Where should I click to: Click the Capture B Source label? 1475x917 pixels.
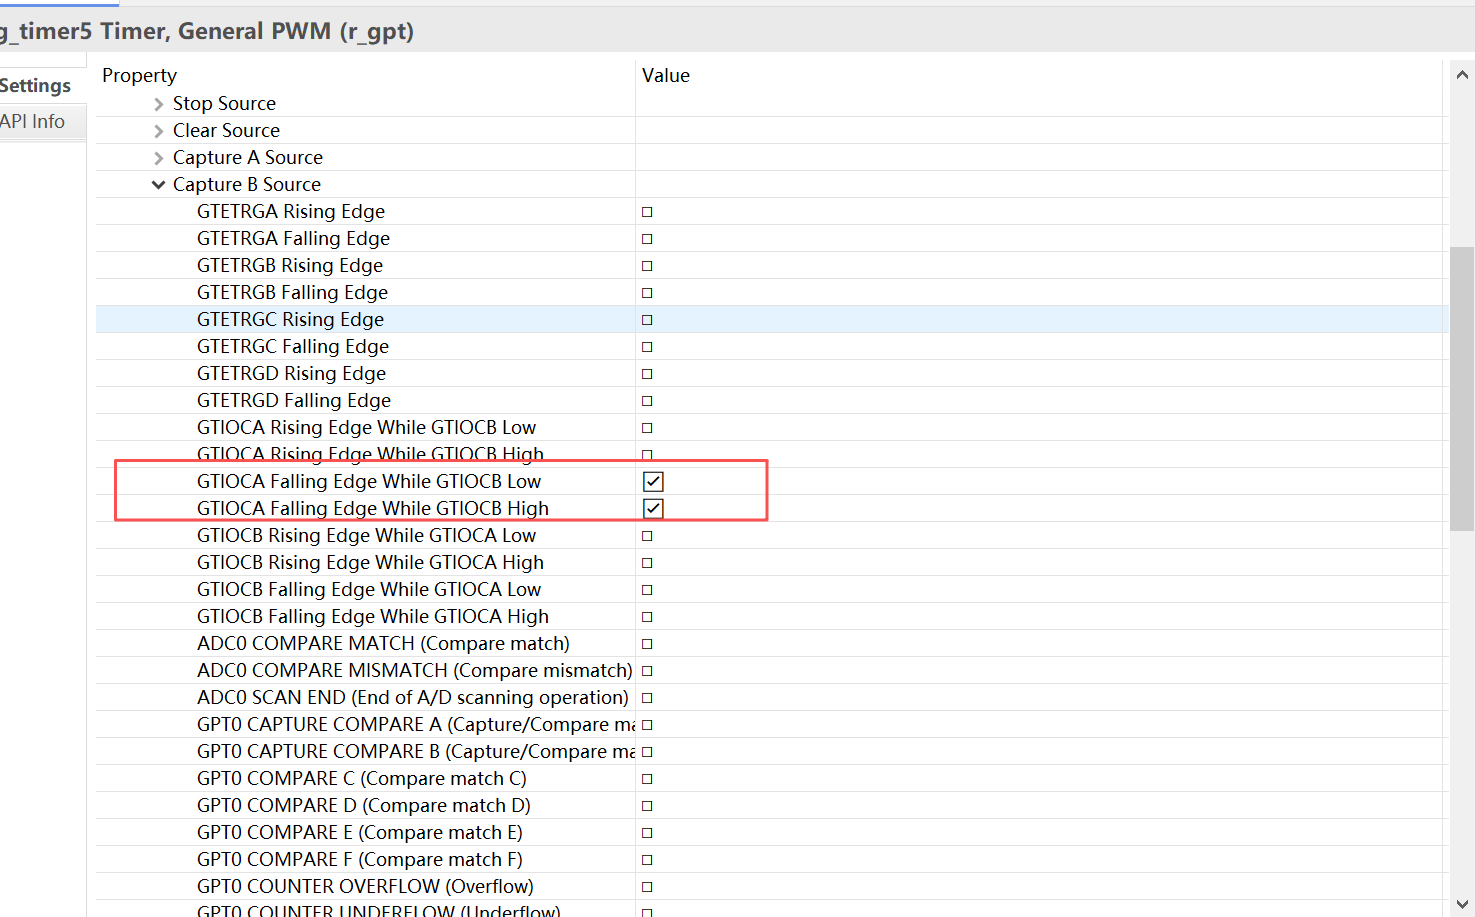point(247,185)
